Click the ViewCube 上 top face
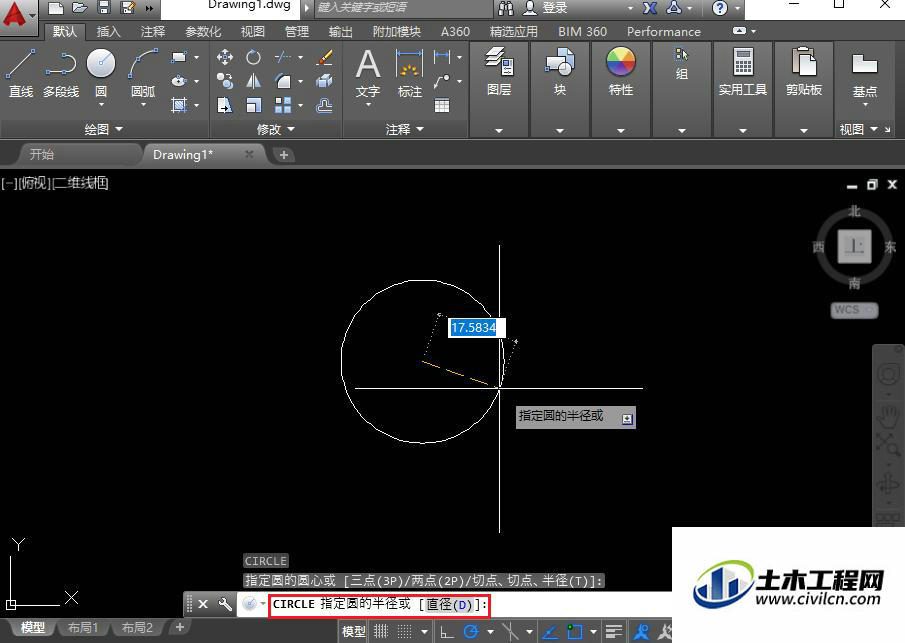Viewport: 905px width, 643px height. tap(854, 247)
